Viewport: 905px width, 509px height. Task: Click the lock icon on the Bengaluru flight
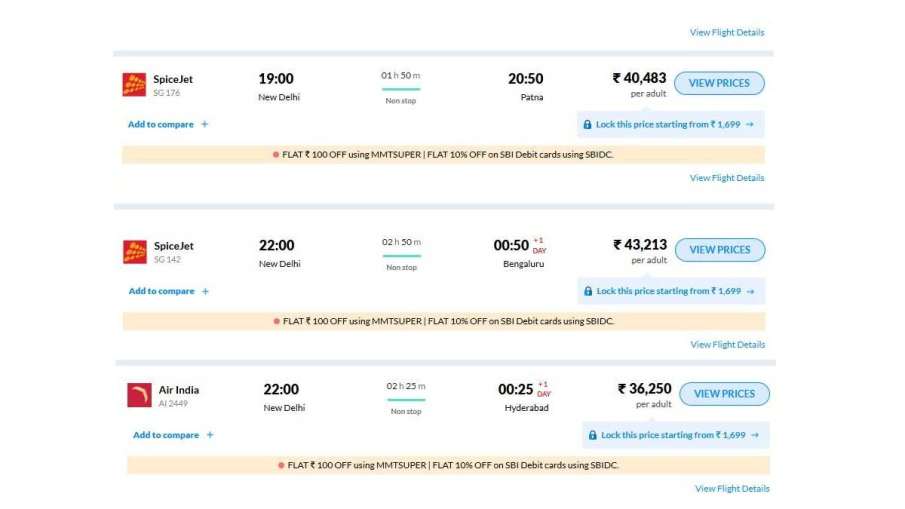[x=587, y=292]
